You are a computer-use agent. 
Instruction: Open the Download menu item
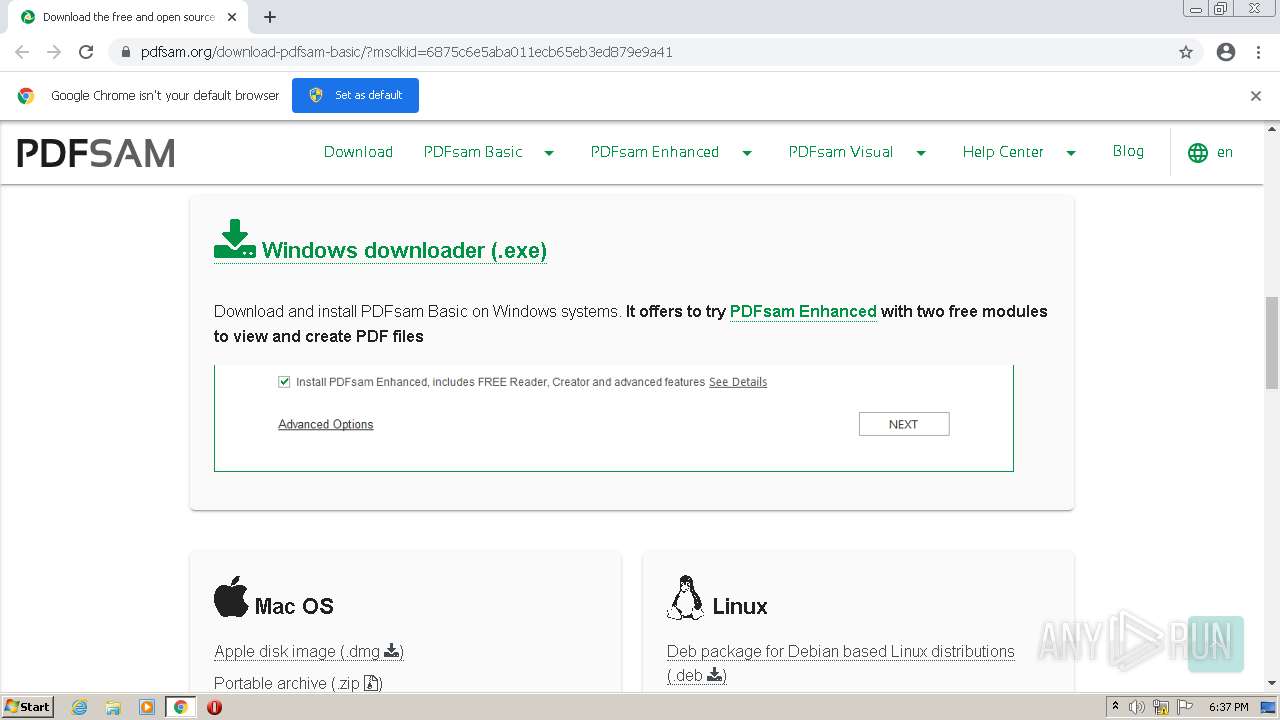click(x=358, y=152)
